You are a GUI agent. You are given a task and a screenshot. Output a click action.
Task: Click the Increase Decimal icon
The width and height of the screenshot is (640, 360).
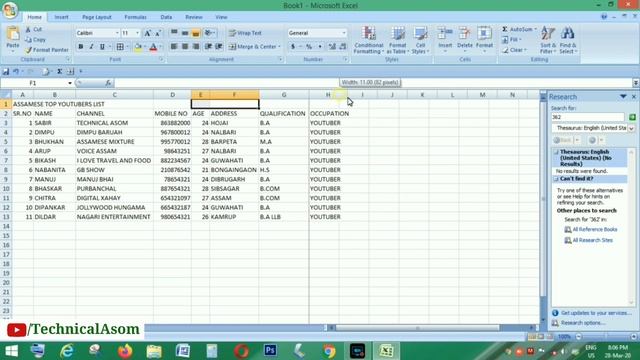point(332,47)
